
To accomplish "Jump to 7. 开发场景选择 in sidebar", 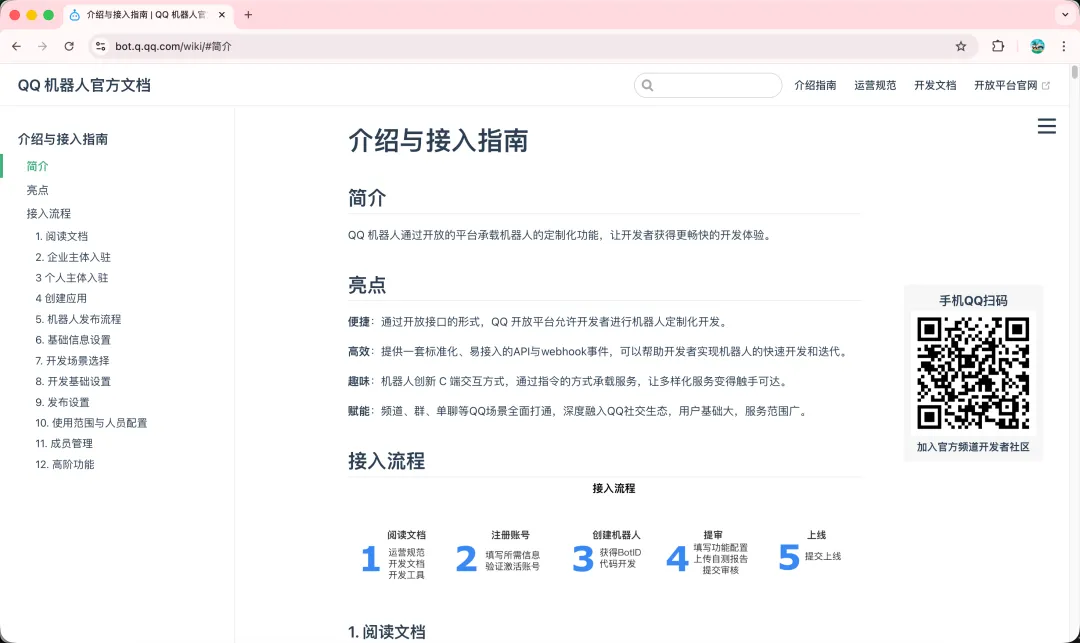I will 72,360.
